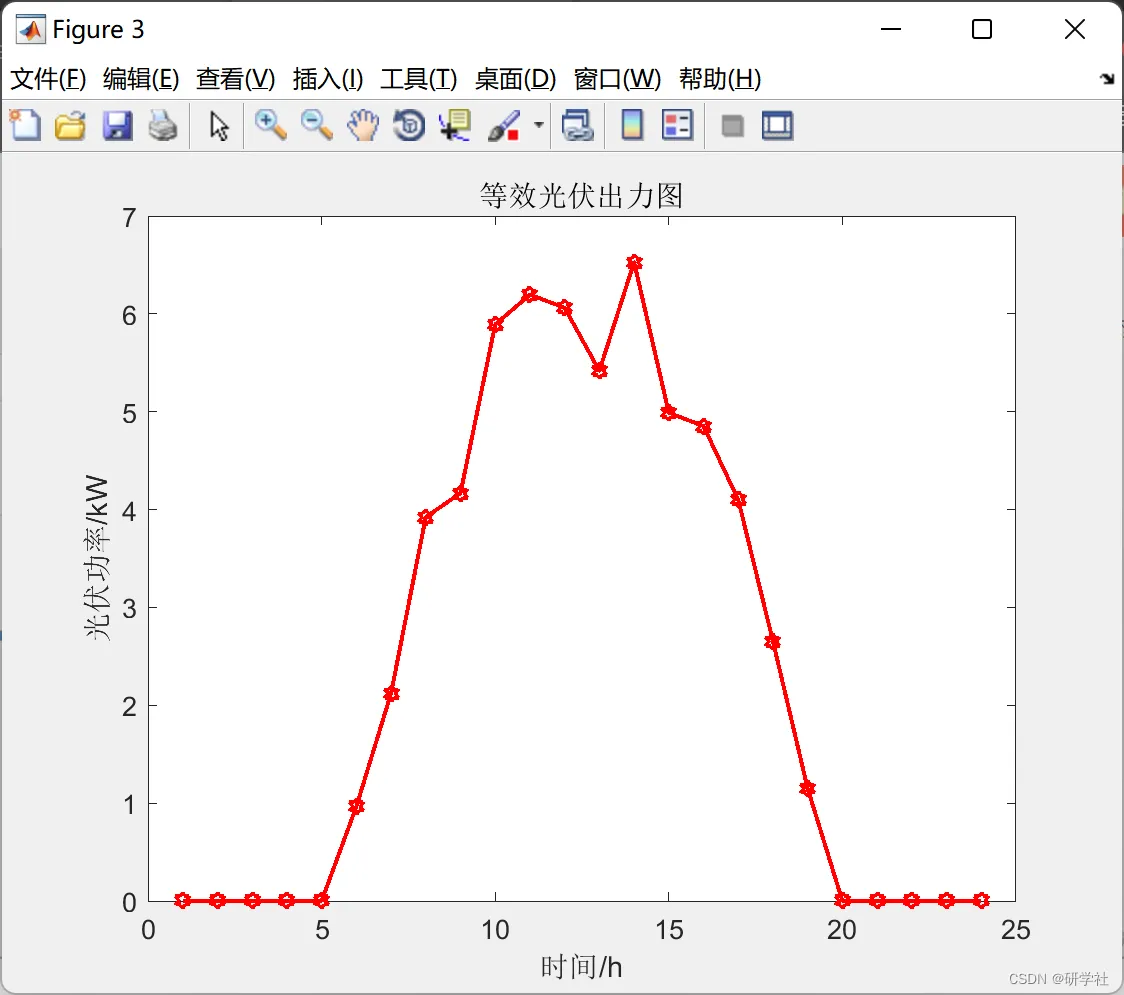Enable the Rotate 3D tool

pyautogui.click(x=409, y=125)
